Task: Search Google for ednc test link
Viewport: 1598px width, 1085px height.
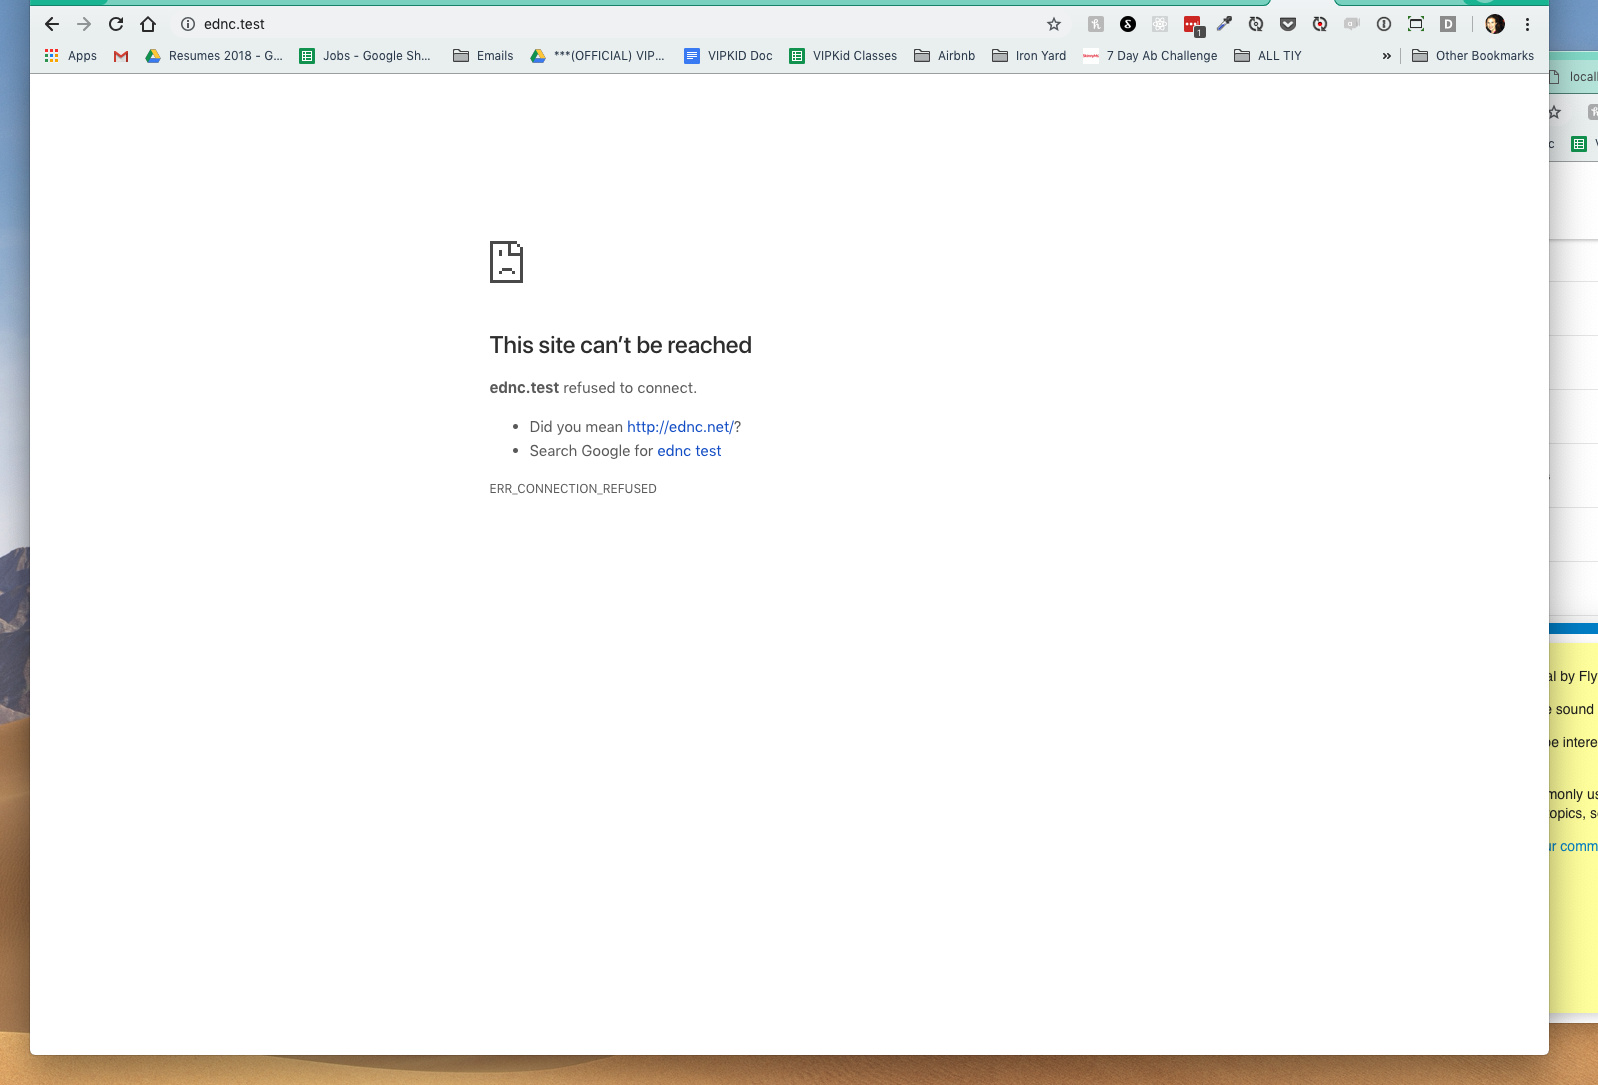Action: (689, 451)
